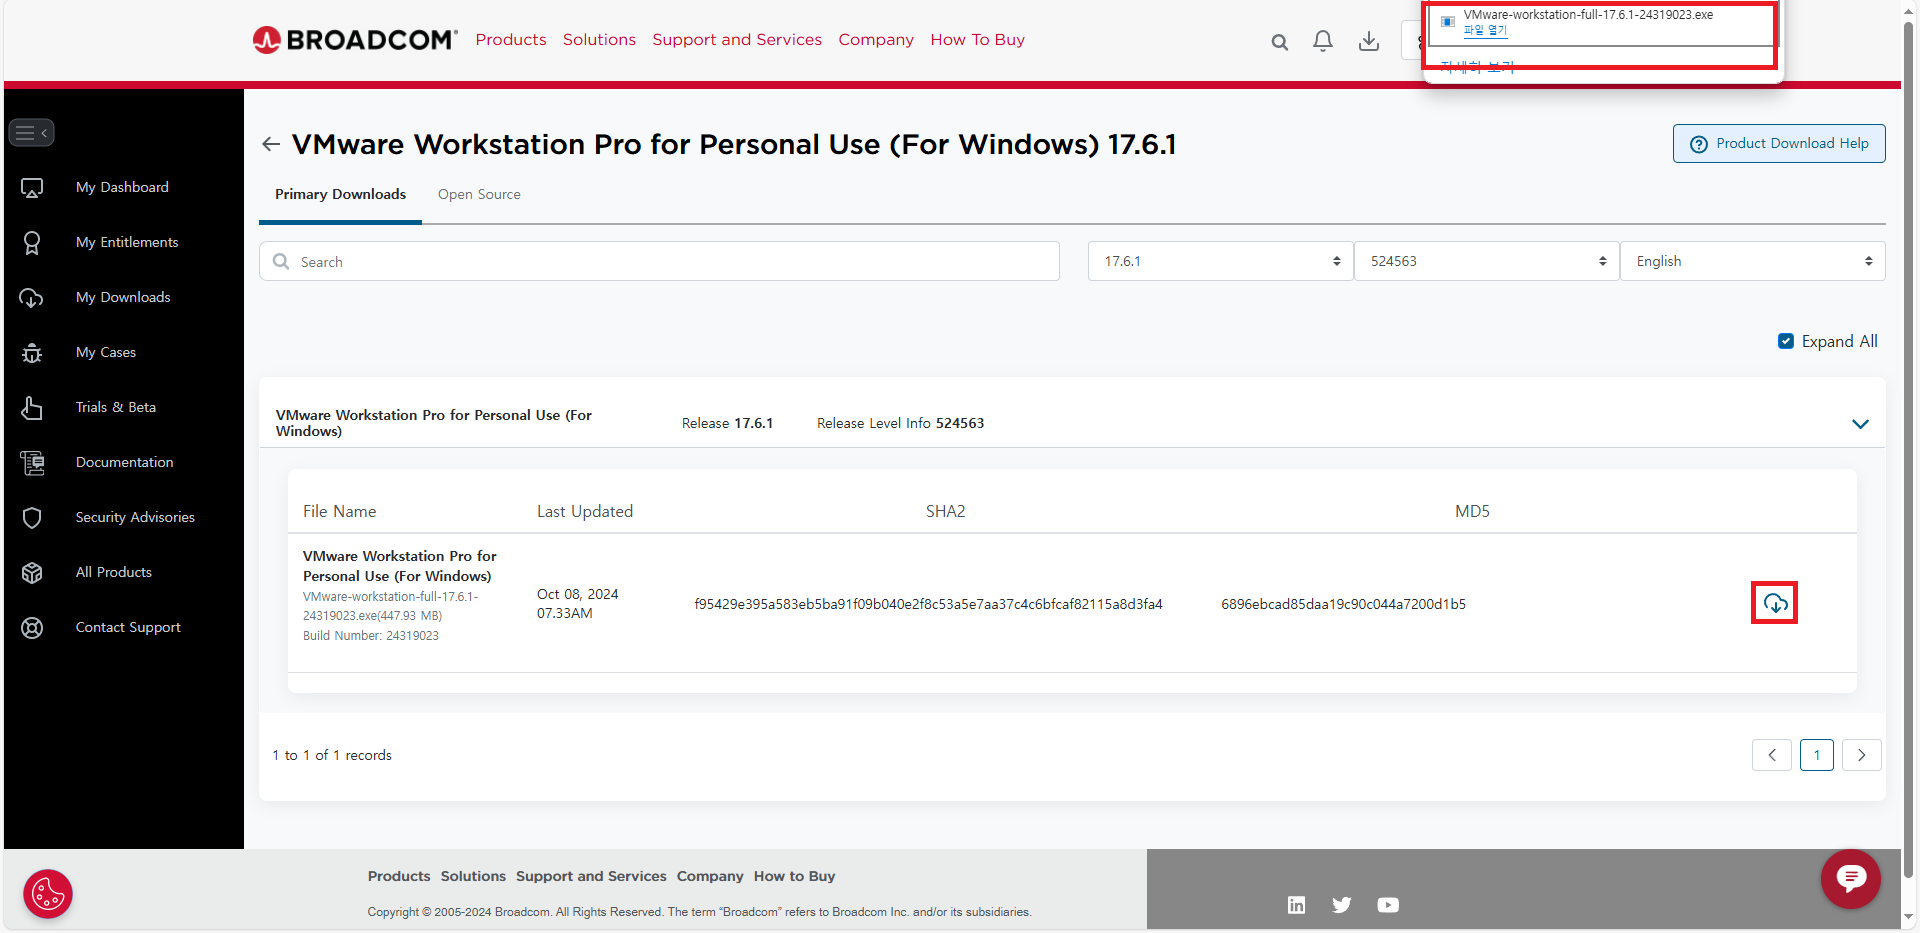Click the downloaded exe file icon in popup
This screenshot has width=1920, height=933.
tap(1447, 21)
